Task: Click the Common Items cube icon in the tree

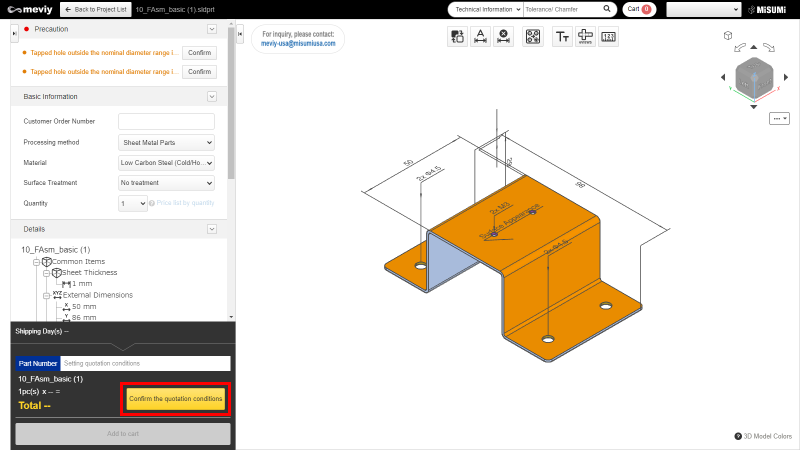Action: [x=46, y=262]
